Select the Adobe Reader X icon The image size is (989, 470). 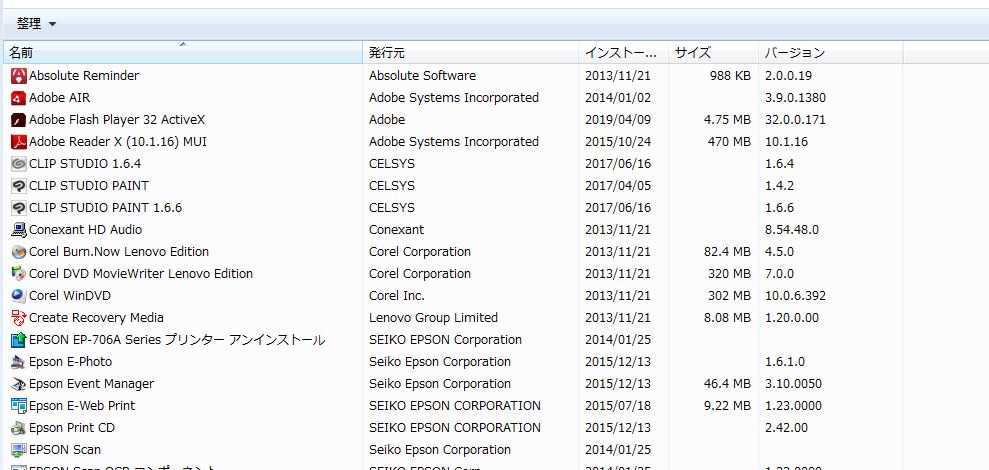coord(19,142)
